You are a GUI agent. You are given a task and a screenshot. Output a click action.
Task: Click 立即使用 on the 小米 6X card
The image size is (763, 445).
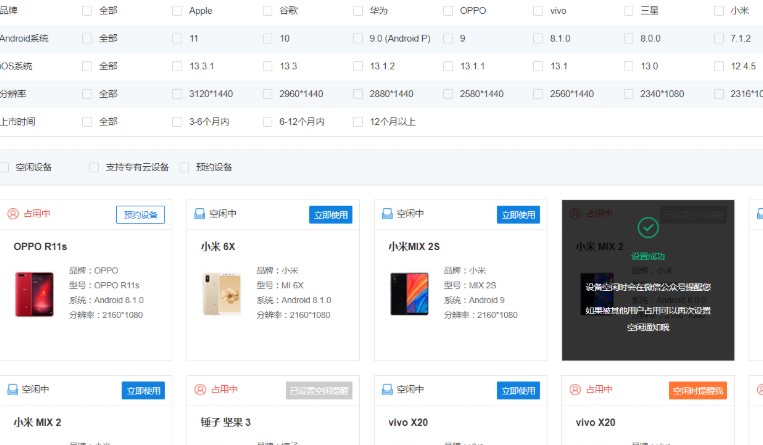(x=330, y=215)
